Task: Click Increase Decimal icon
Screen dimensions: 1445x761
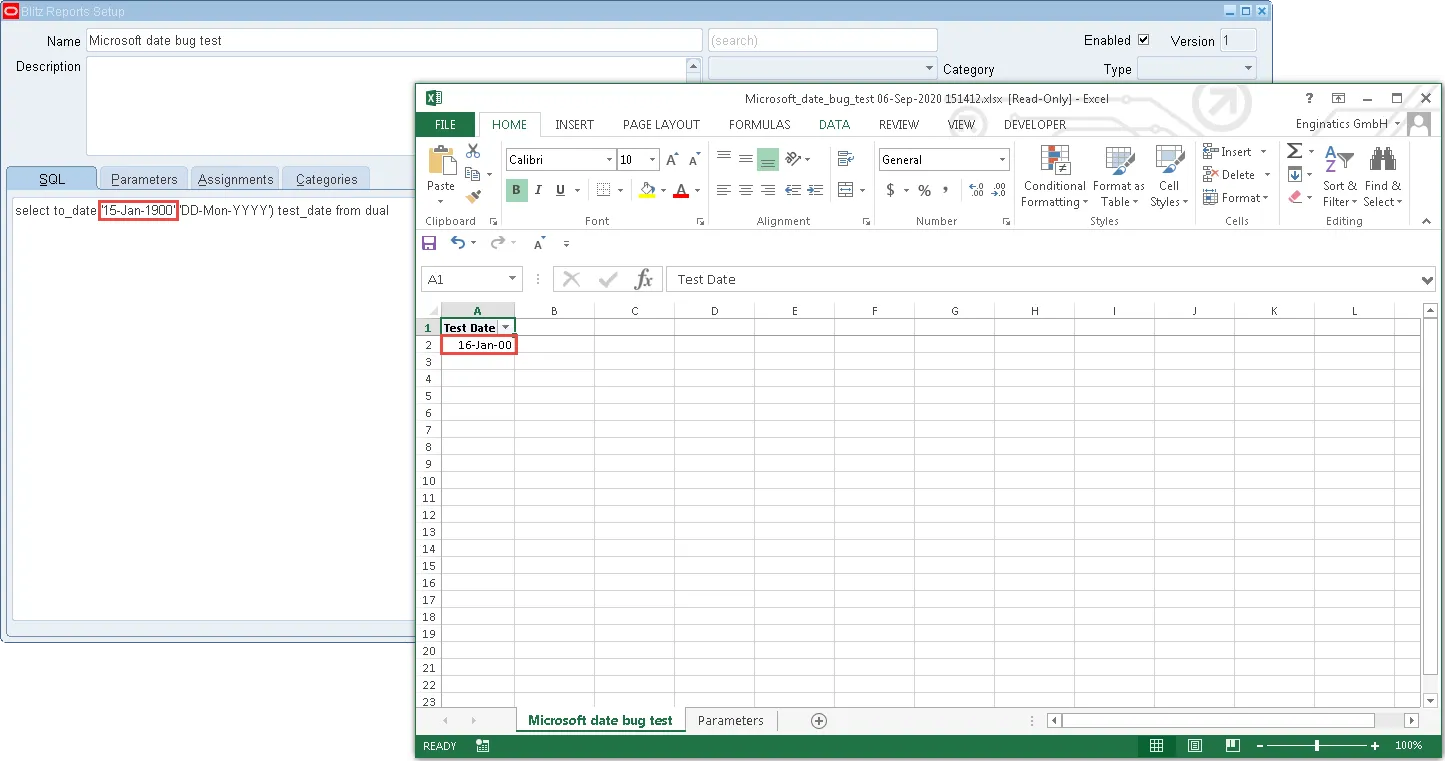Action: tap(976, 190)
